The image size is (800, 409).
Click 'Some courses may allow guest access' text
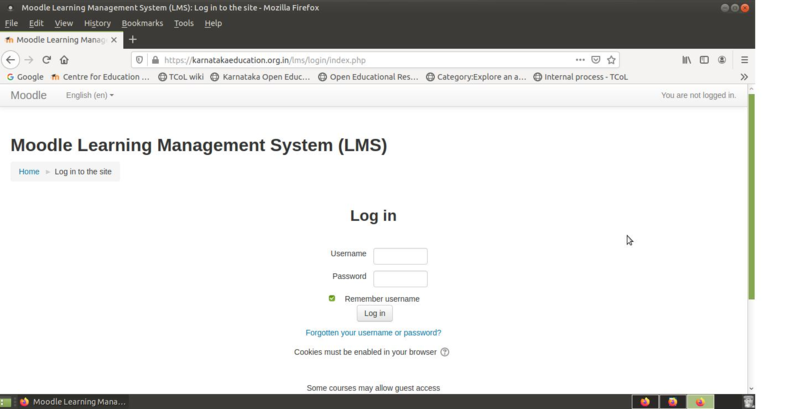[373, 388]
